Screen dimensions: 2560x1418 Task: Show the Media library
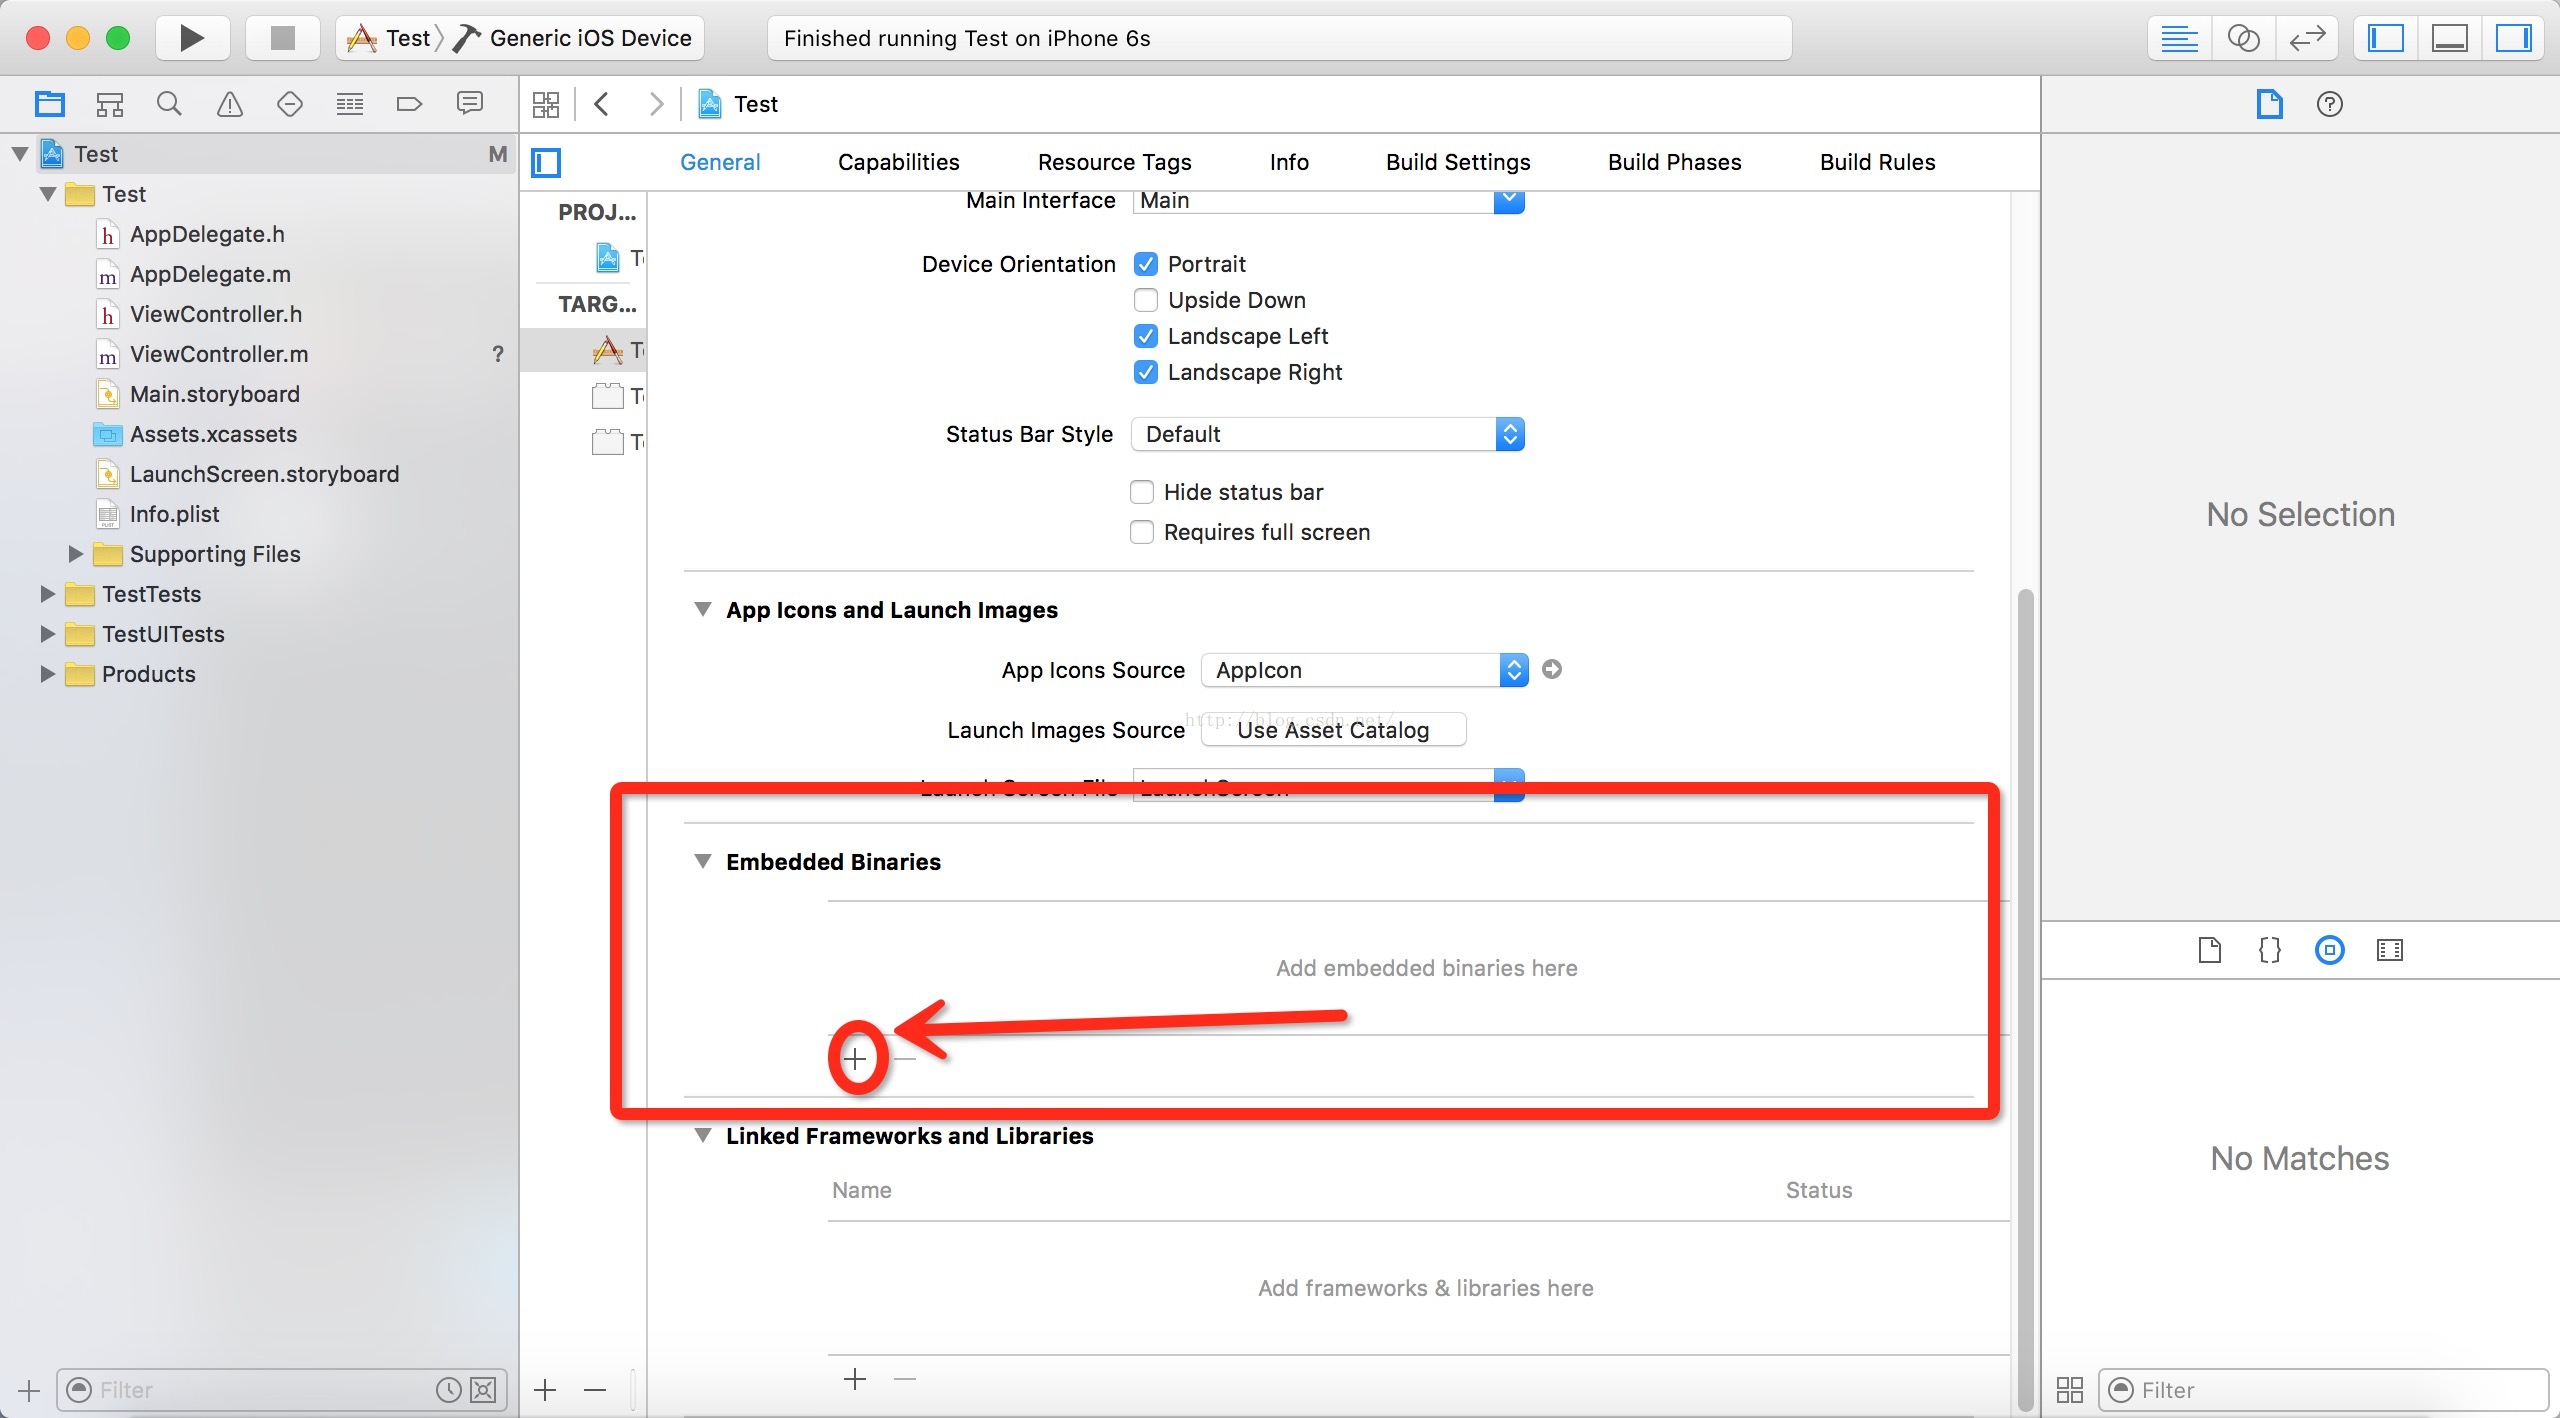click(x=2390, y=950)
